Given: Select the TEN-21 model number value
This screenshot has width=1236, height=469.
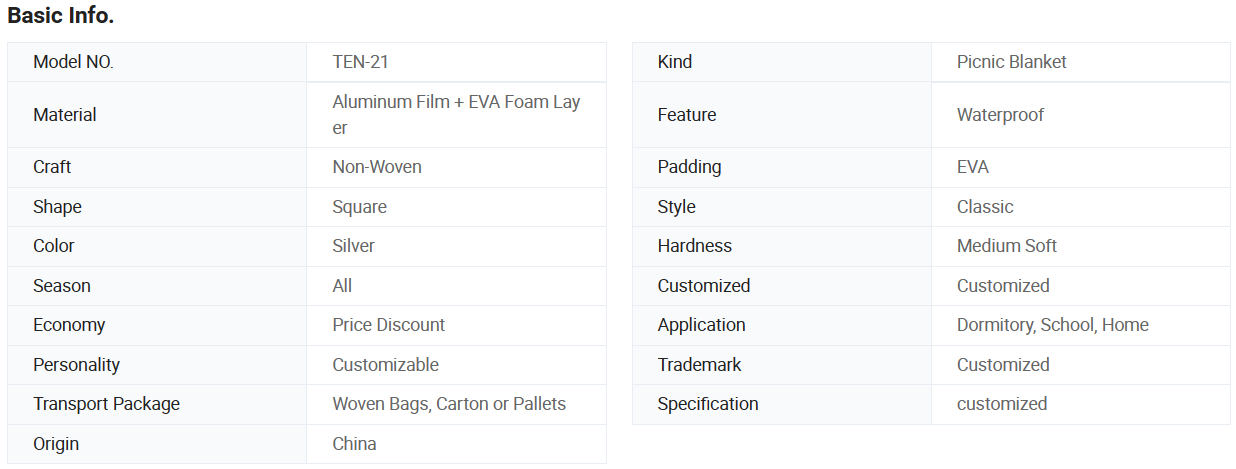Looking at the screenshot, I should [x=360, y=62].
